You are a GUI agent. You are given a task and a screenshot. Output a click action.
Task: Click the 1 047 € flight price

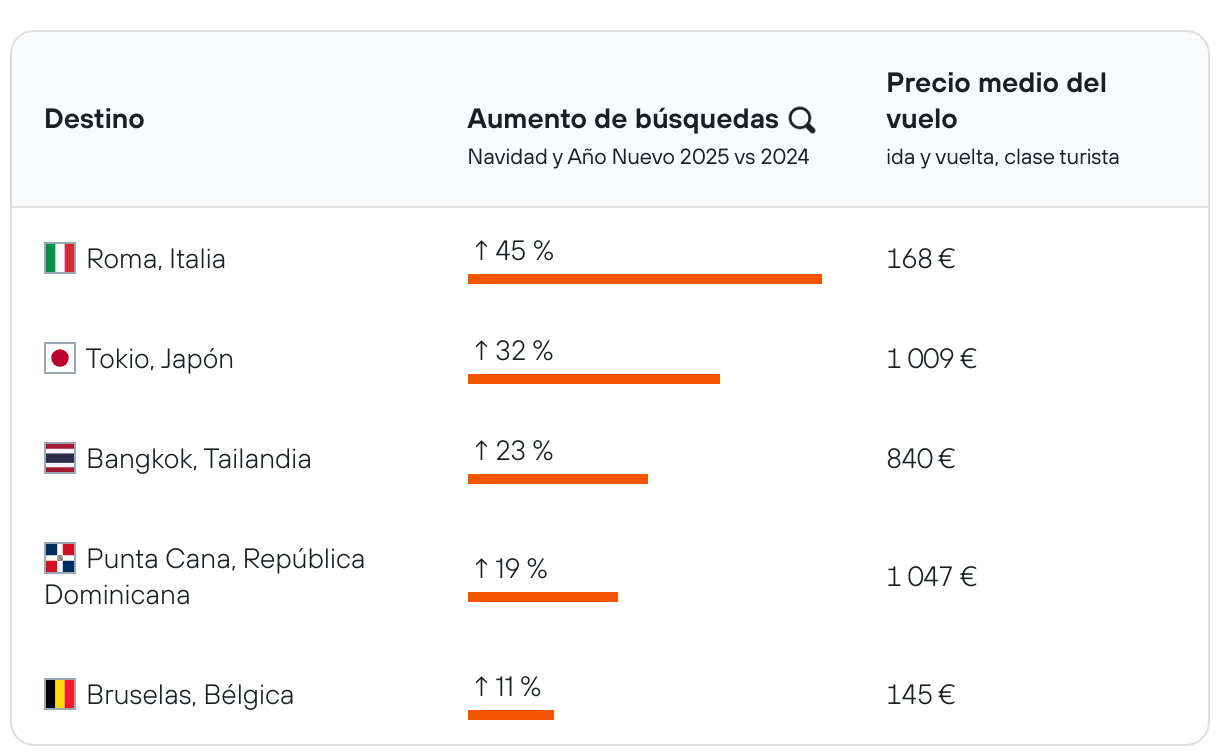click(x=931, y=577)
